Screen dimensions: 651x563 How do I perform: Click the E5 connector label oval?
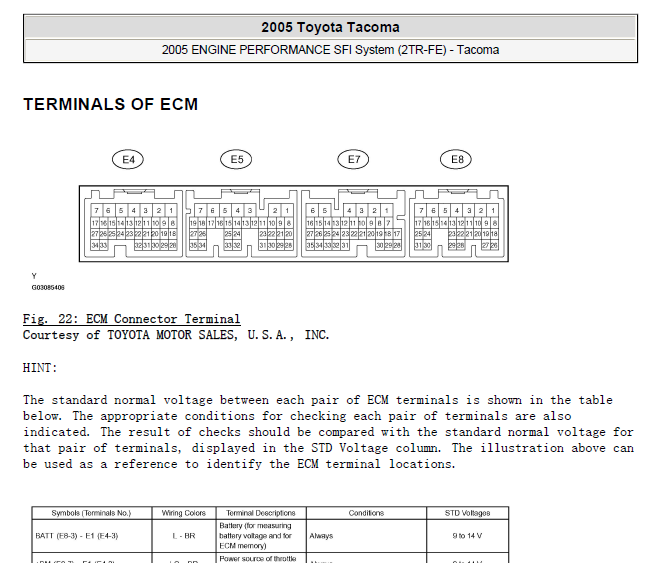point(236,159)
